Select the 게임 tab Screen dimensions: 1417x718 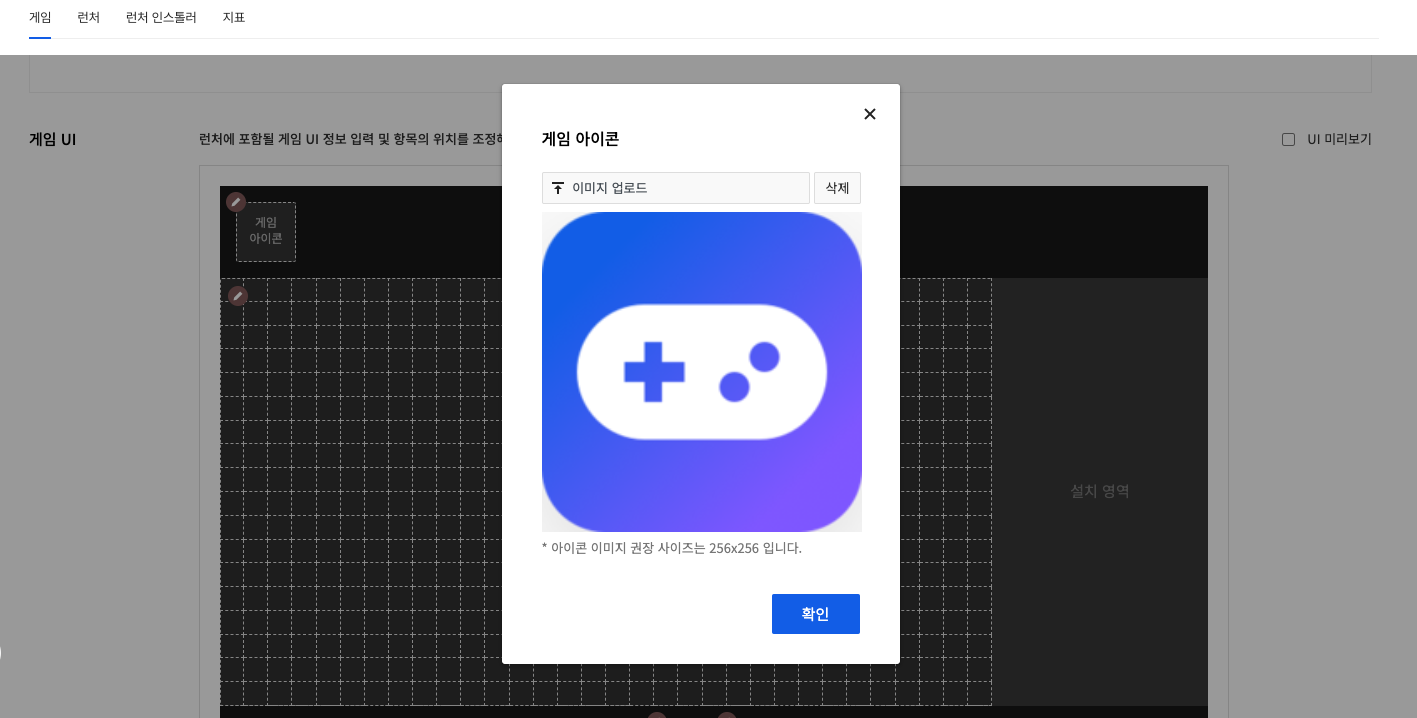pyautogui.click(x=40, y=17)
